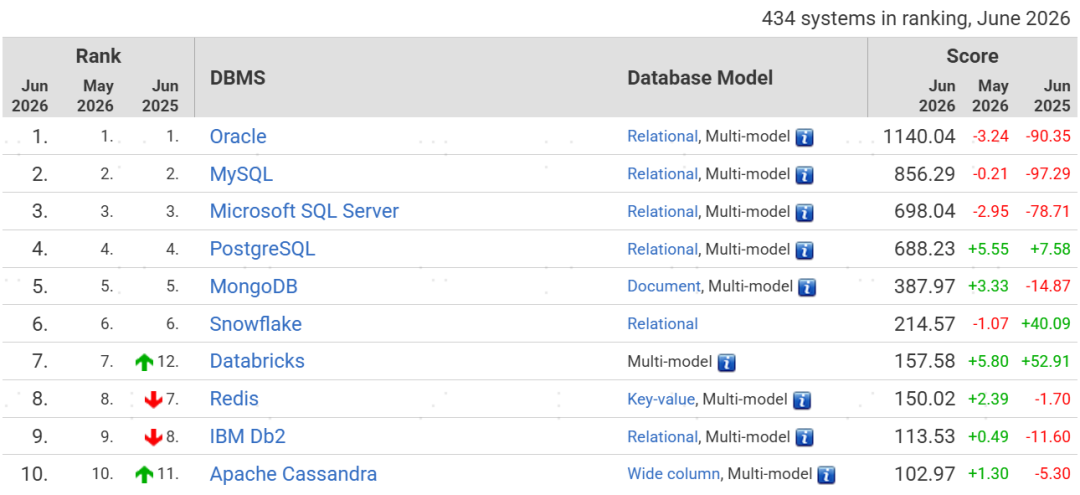
Task: Click the -97.29 yearly change for MySQL
Action: (1048, 174)
